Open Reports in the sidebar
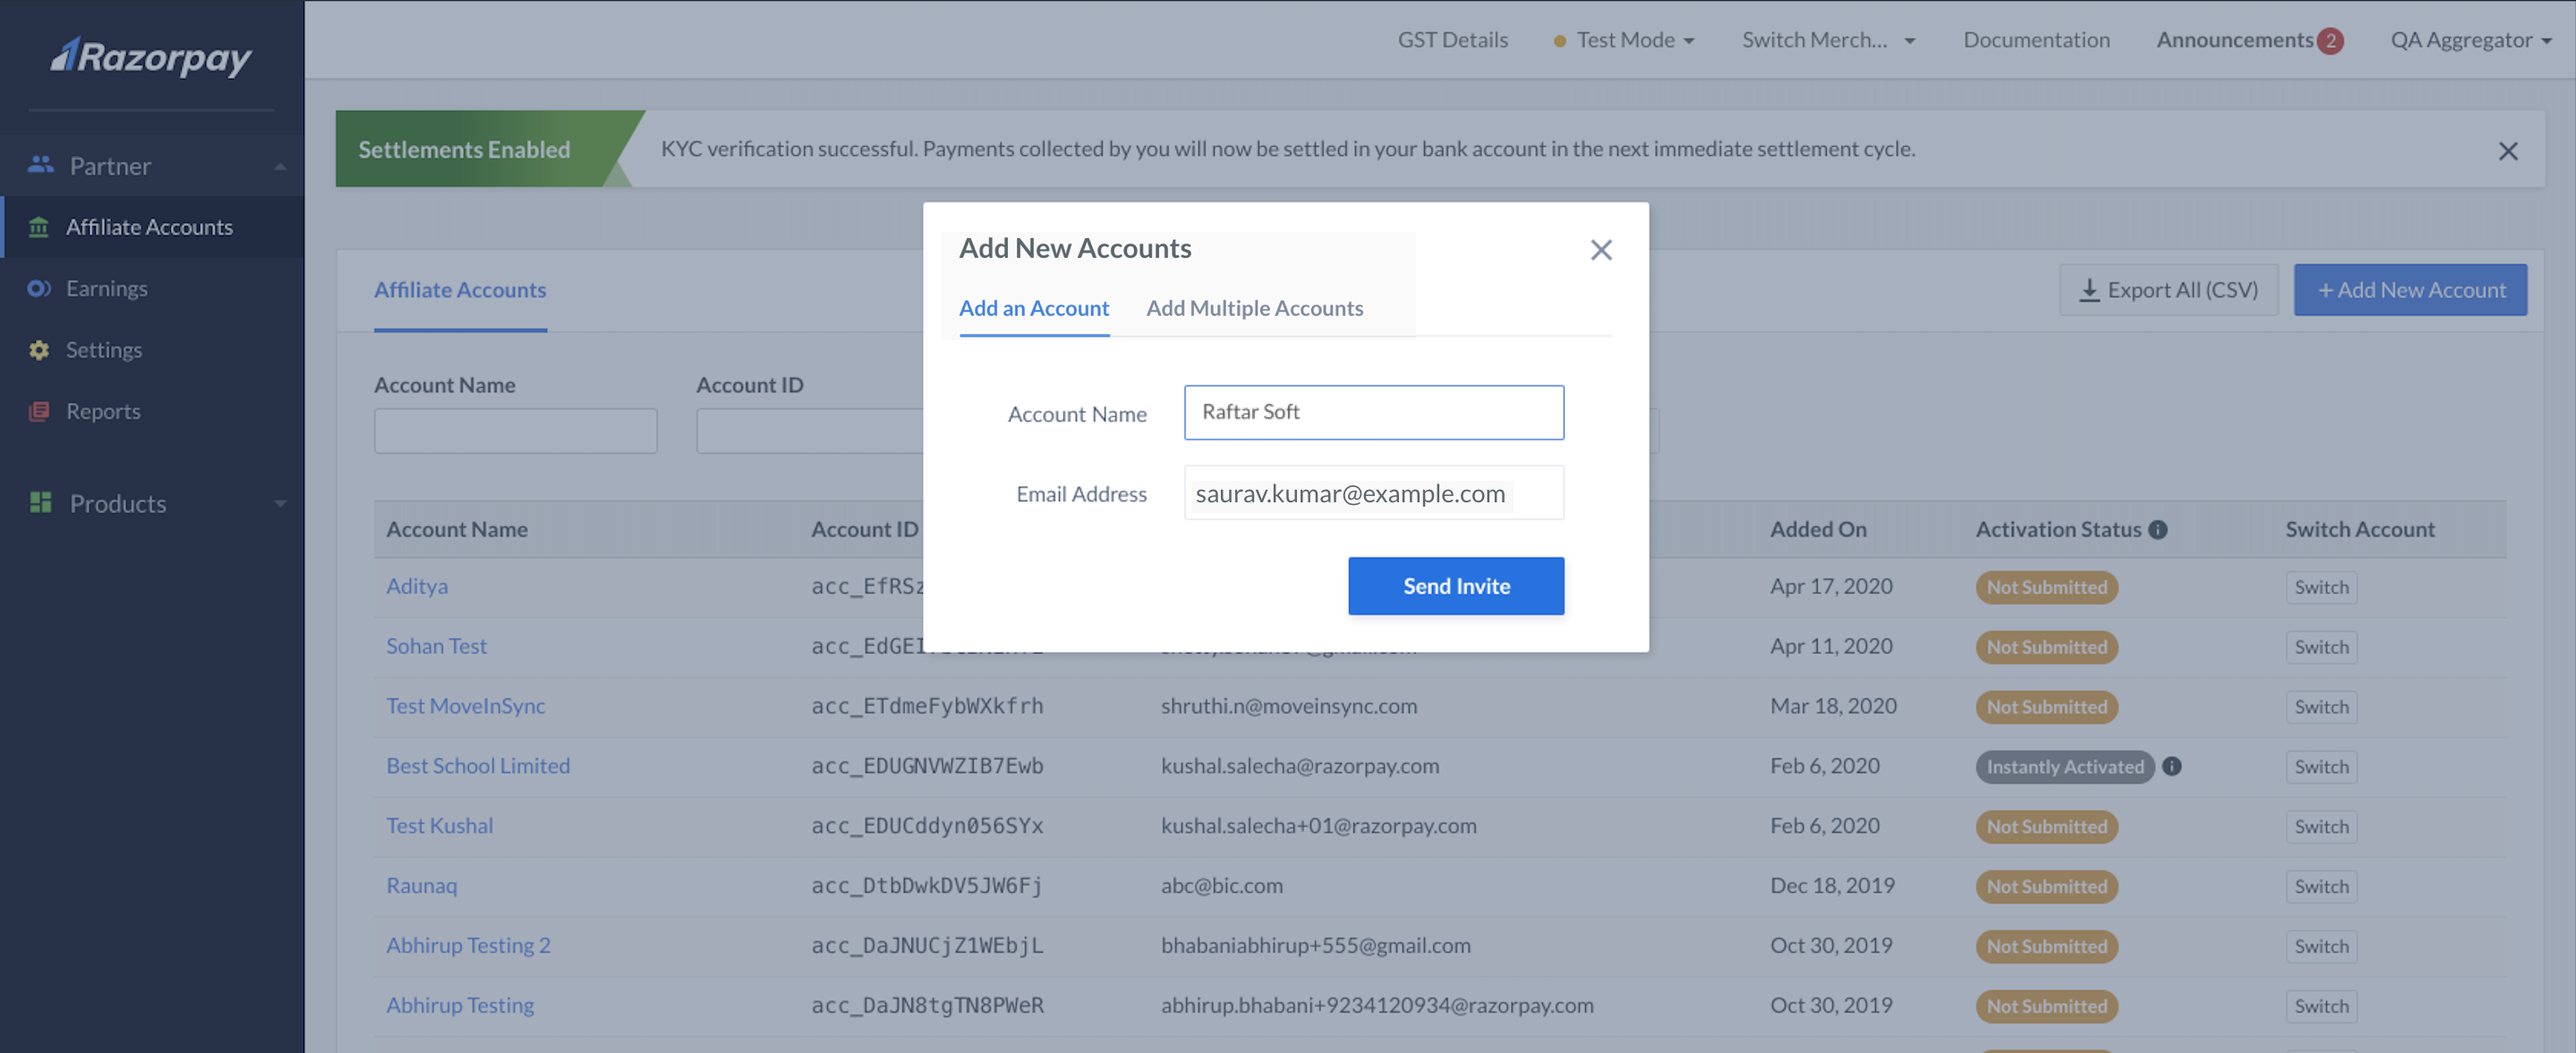The height and width of the screenshot is (1053, 2576). pyautogui.click(x=103, y=411)
